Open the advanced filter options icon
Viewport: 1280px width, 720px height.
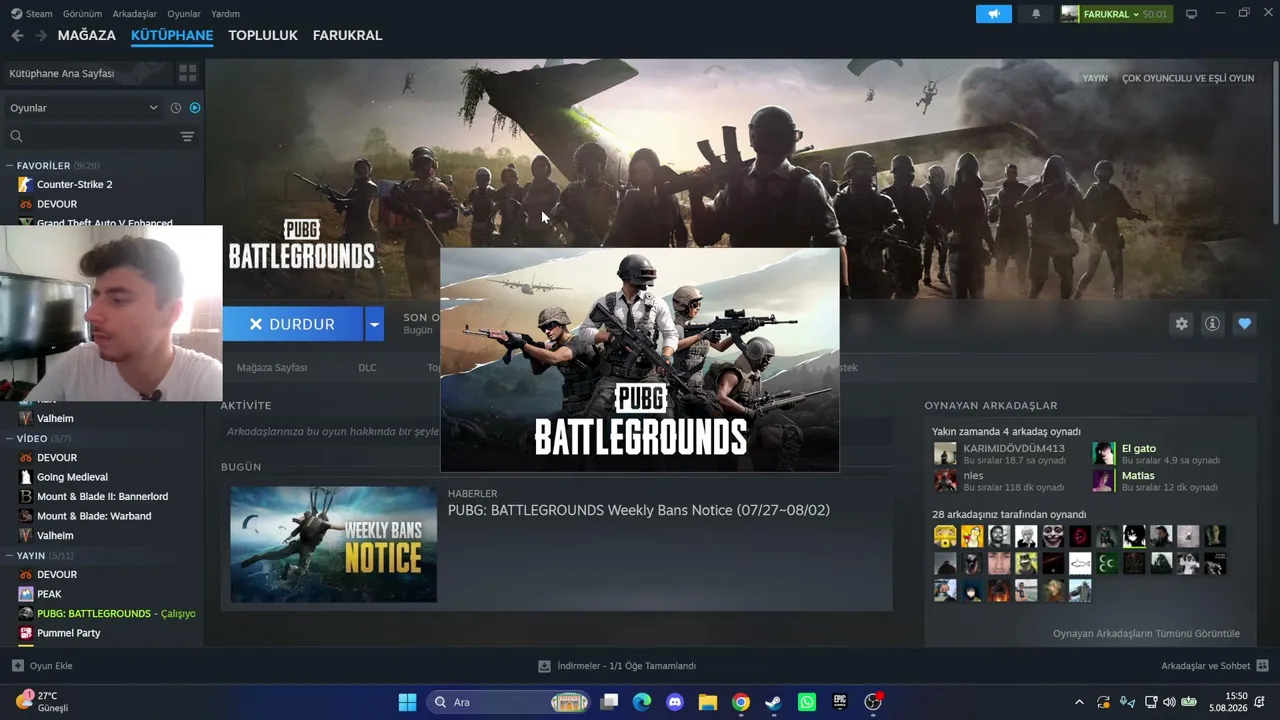click(x=187, y=136)
